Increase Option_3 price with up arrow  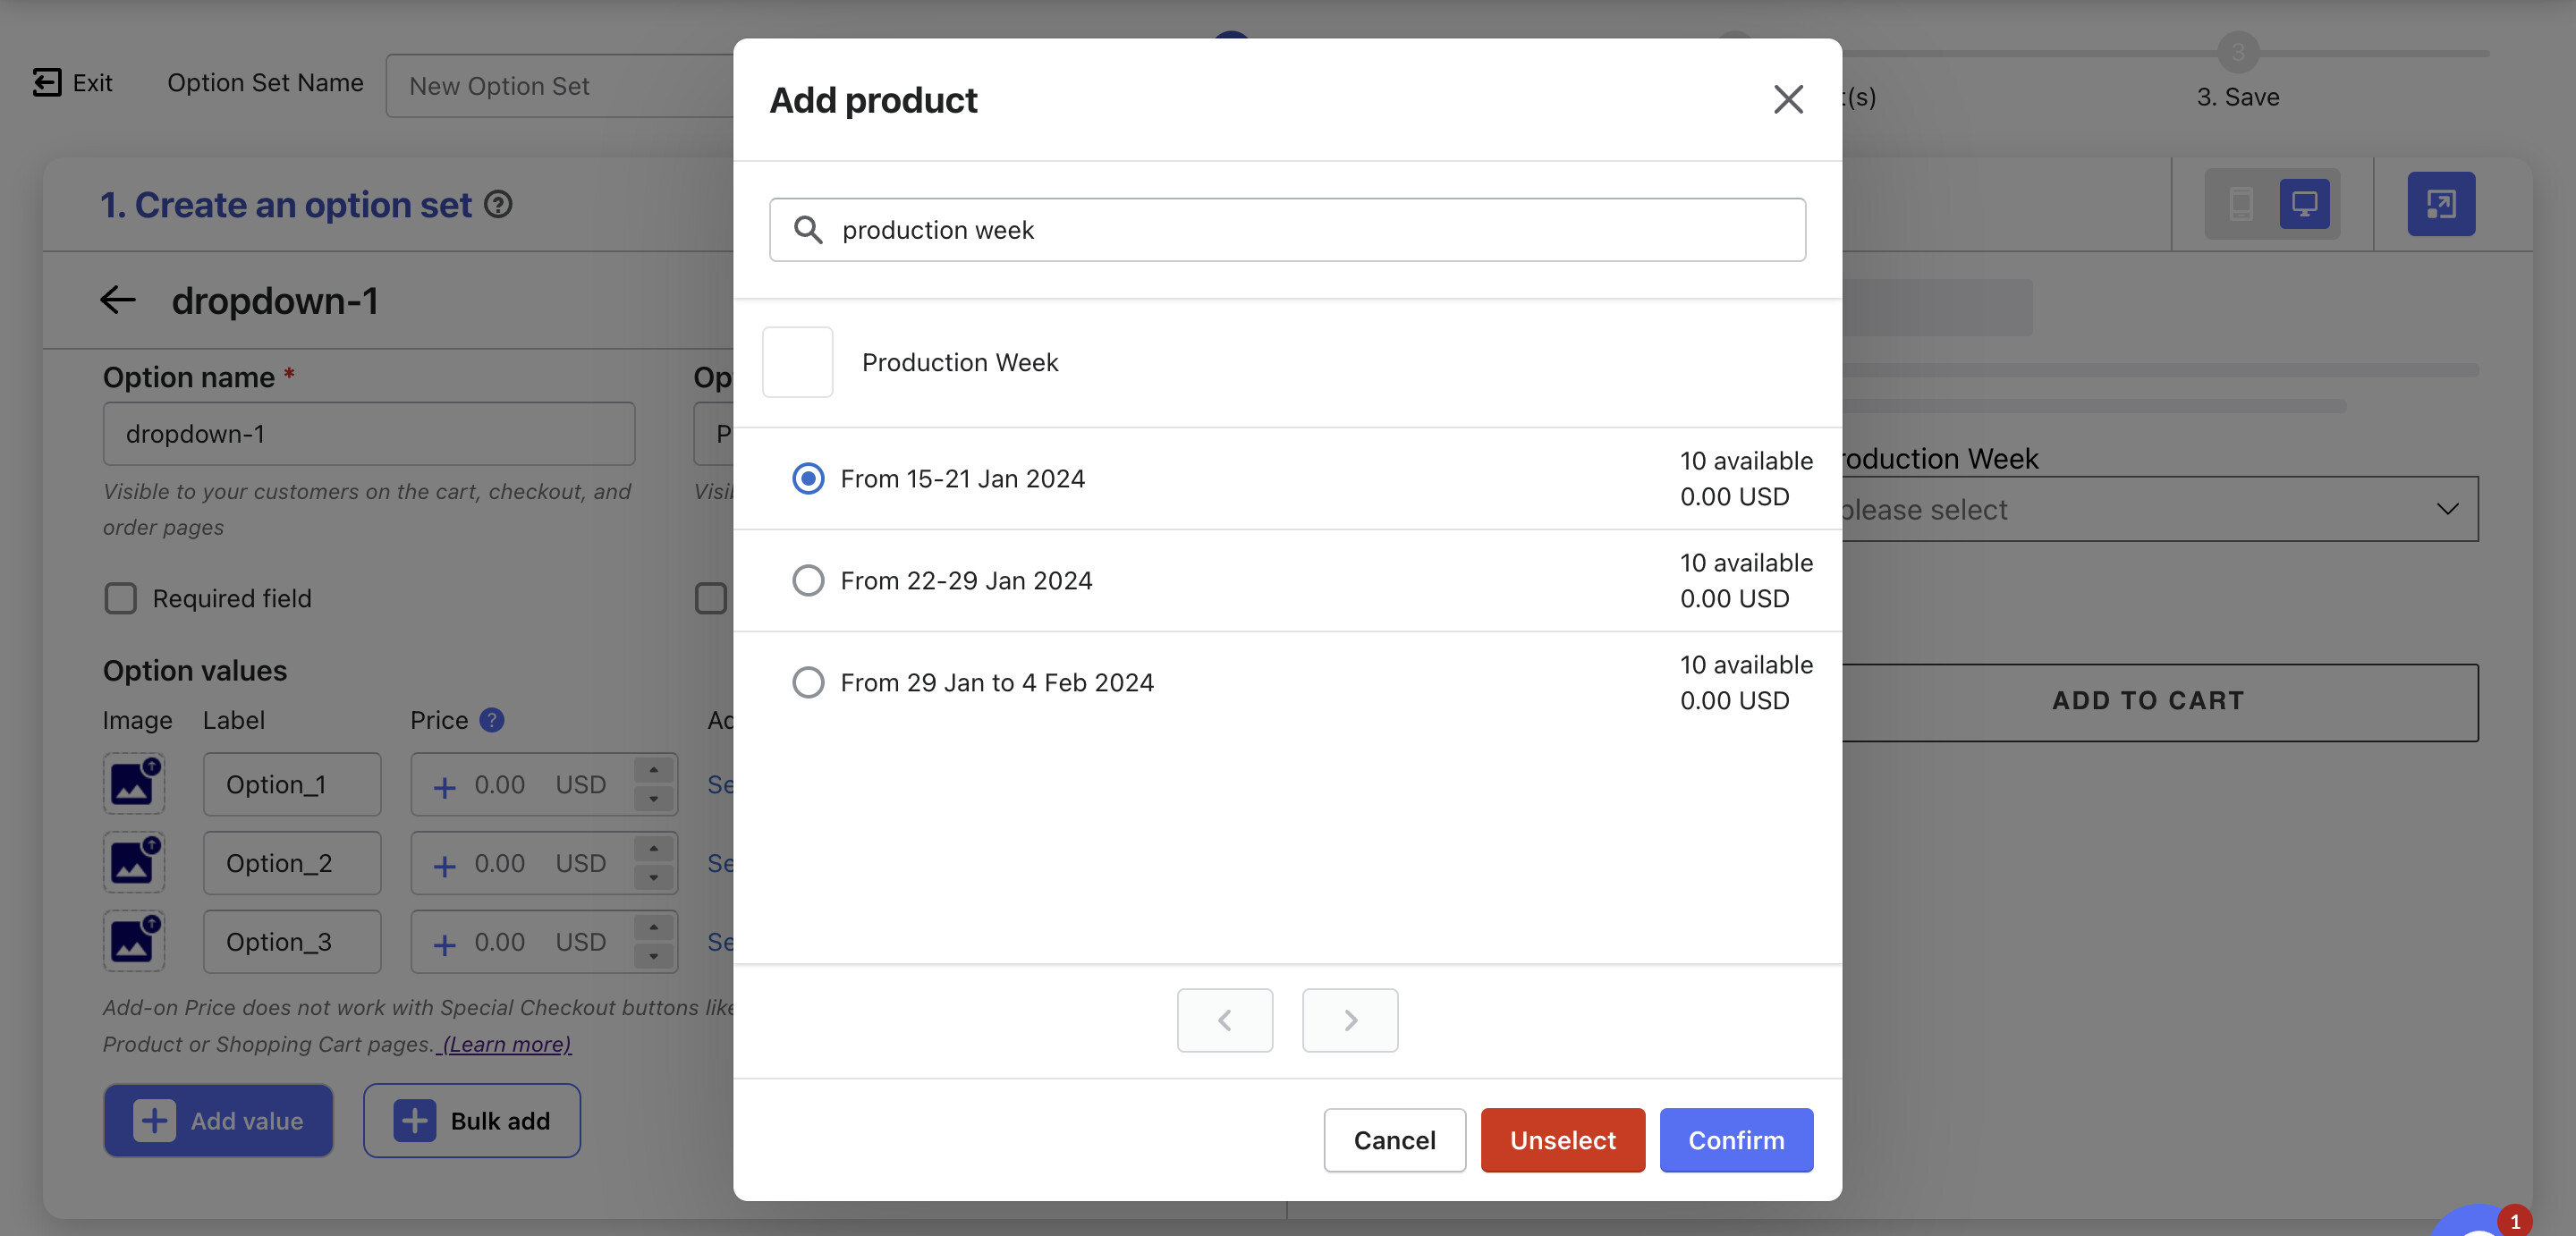click(654, 927)
